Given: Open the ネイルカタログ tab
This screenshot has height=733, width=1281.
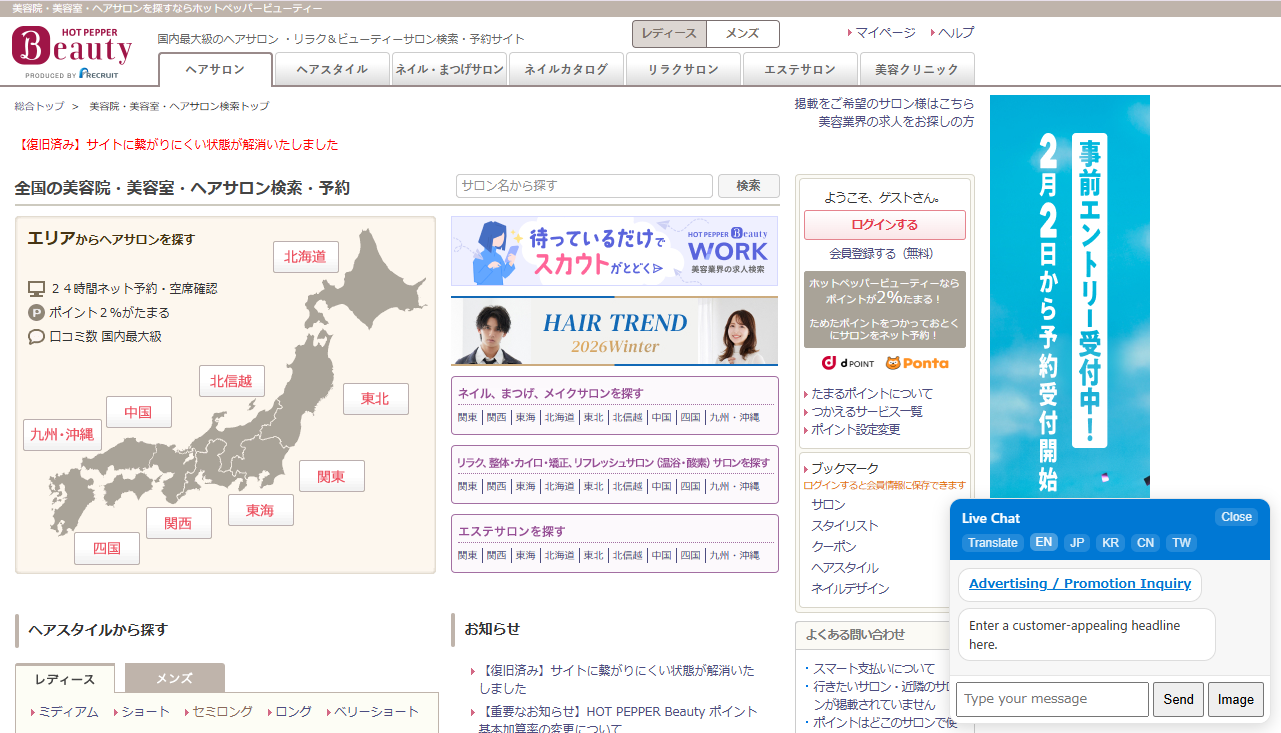Looking at the screenshot, I should pyautogui.click(x=566, y=70).
